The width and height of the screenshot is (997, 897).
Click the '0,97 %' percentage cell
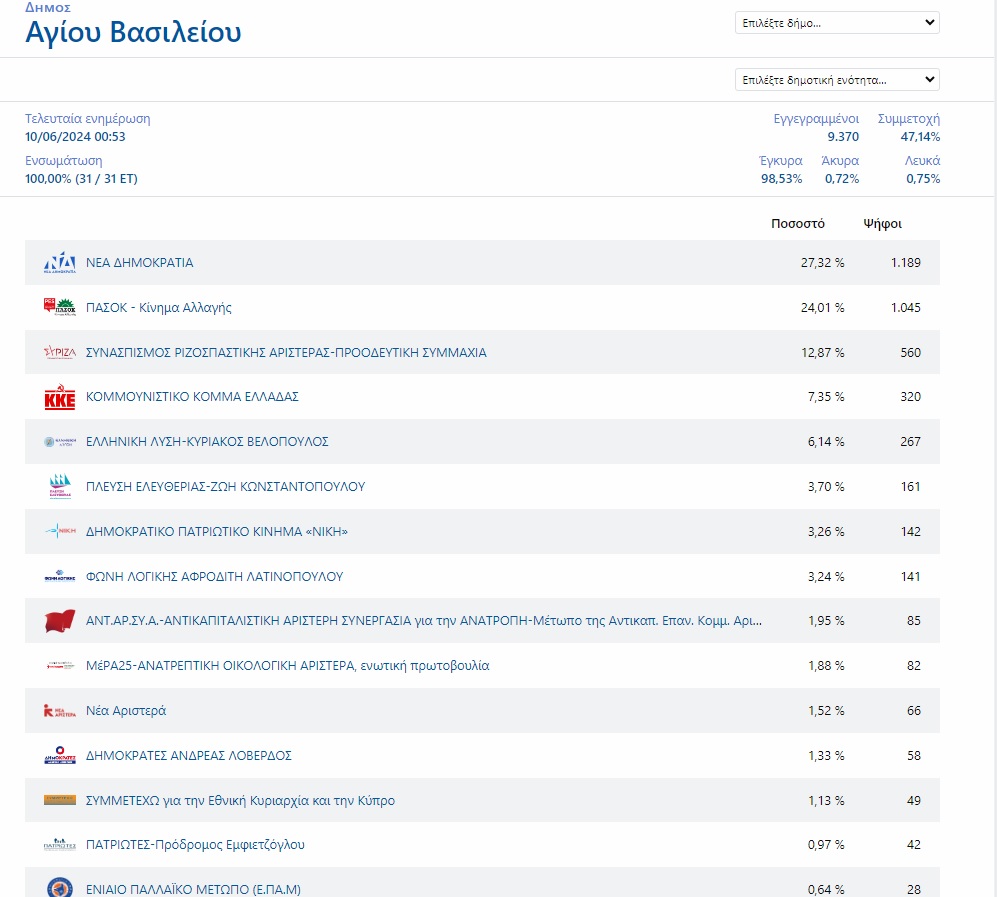826,845
